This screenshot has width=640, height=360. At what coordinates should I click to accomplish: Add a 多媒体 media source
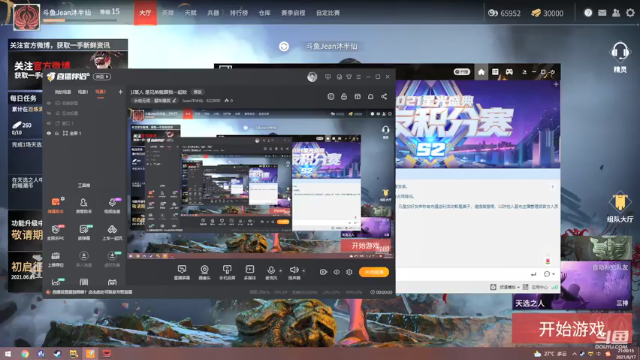point(249,272)
